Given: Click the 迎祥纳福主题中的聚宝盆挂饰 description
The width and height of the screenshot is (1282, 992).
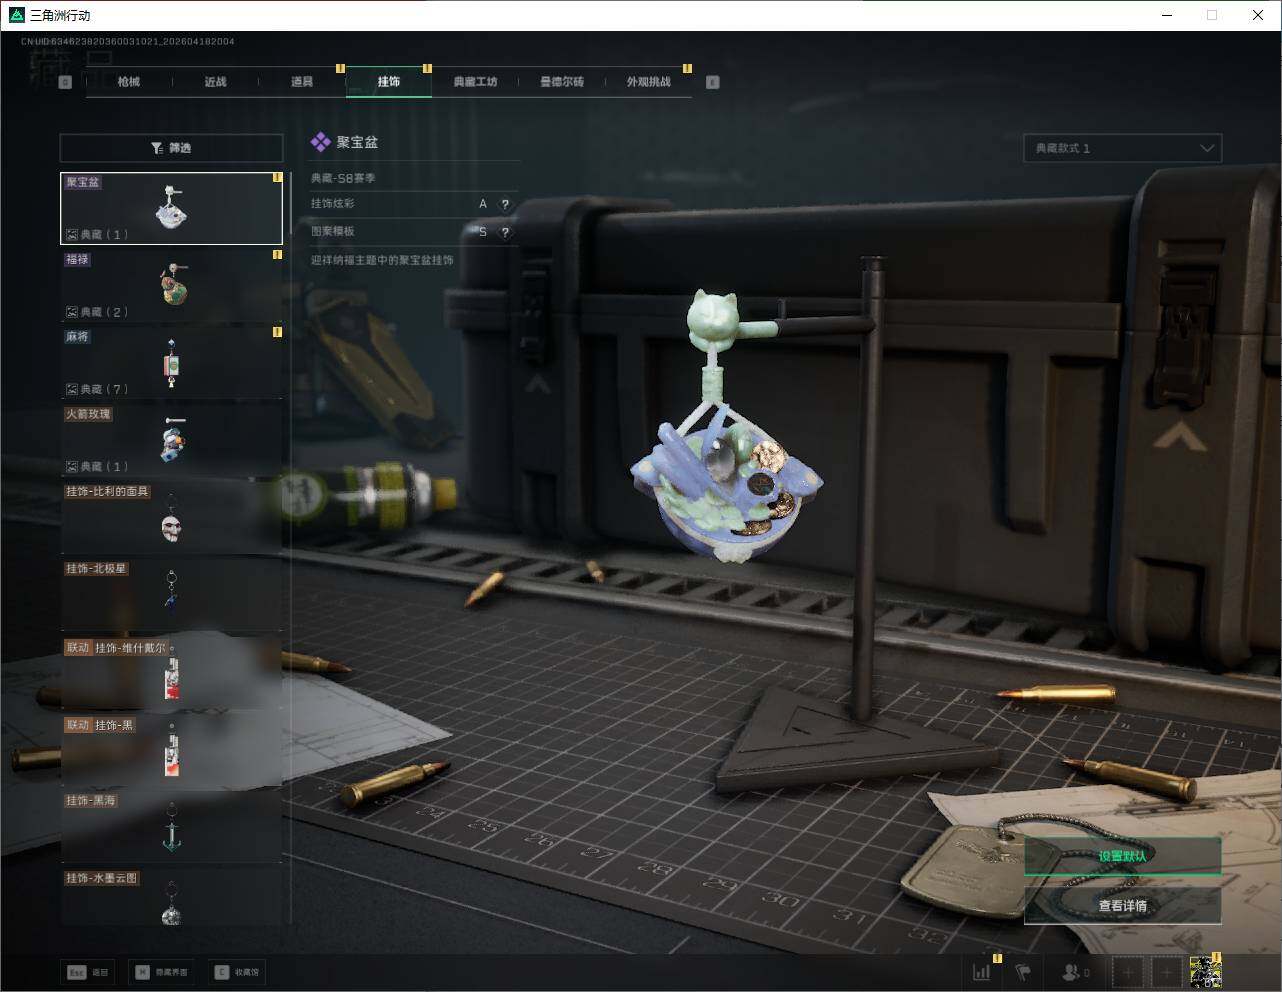Looking at the screenshot, I should click(x=382, y=260).
